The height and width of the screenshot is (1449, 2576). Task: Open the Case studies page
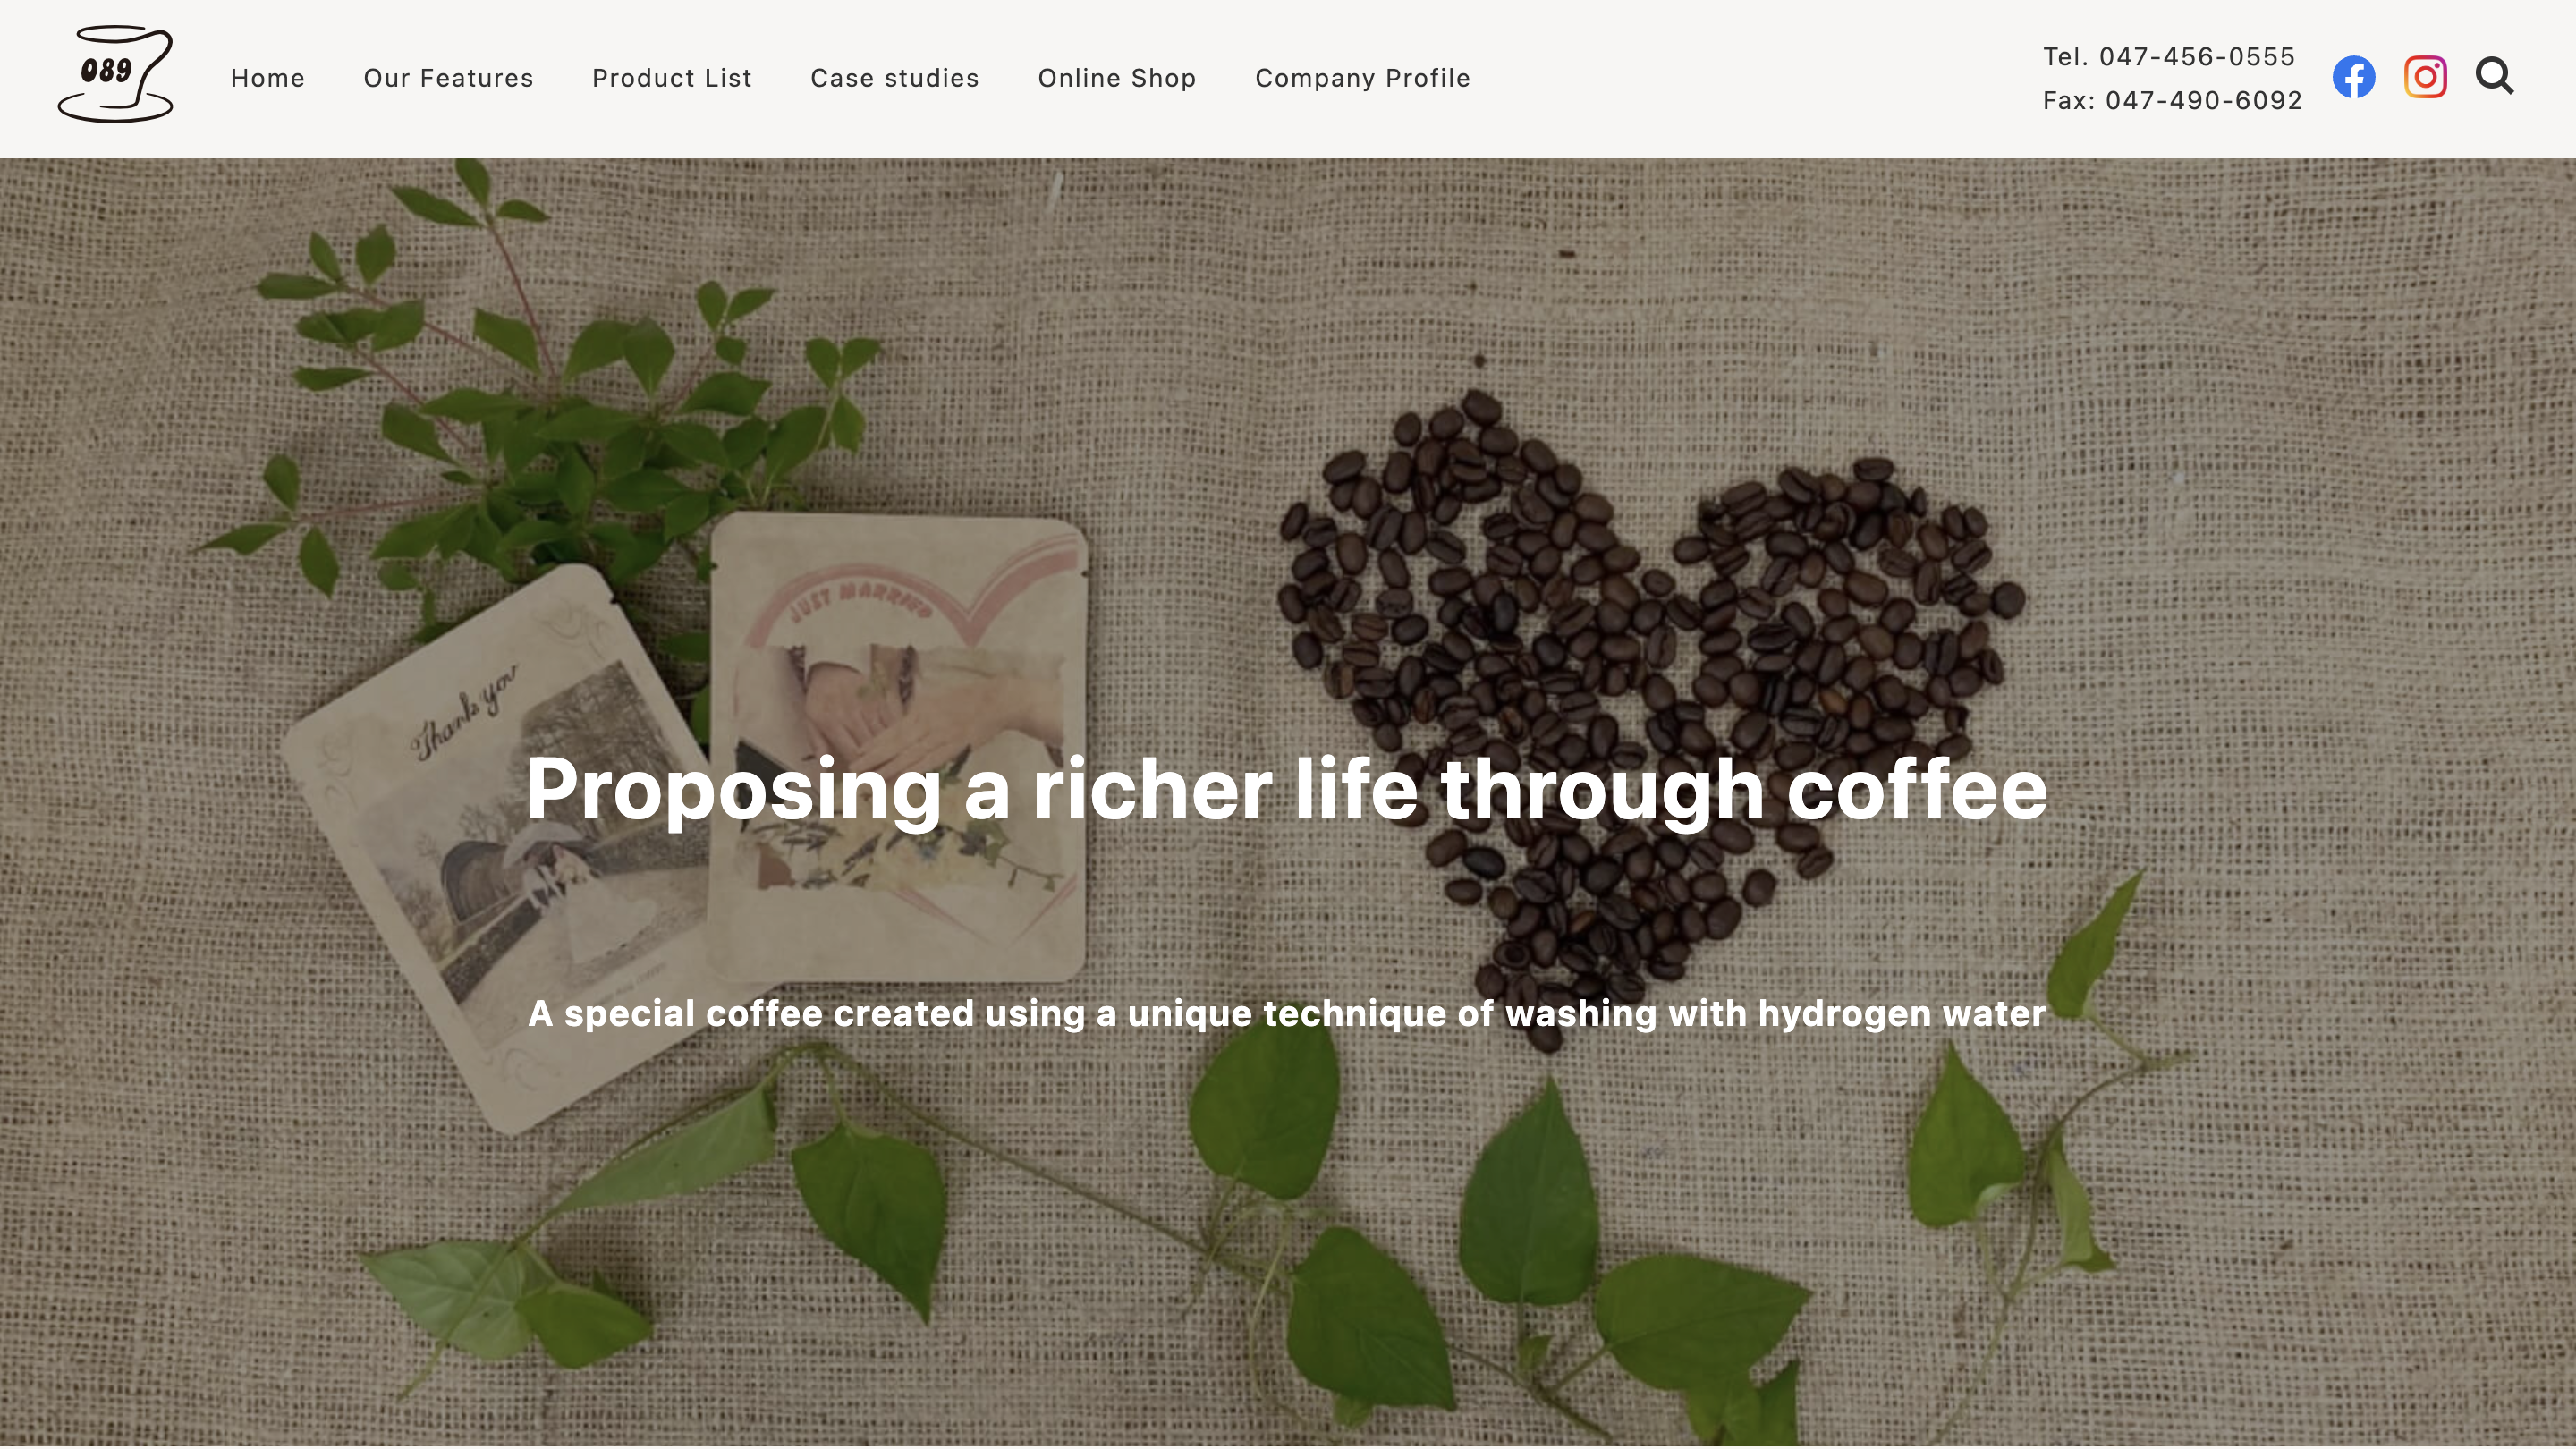tap(894, 78)
